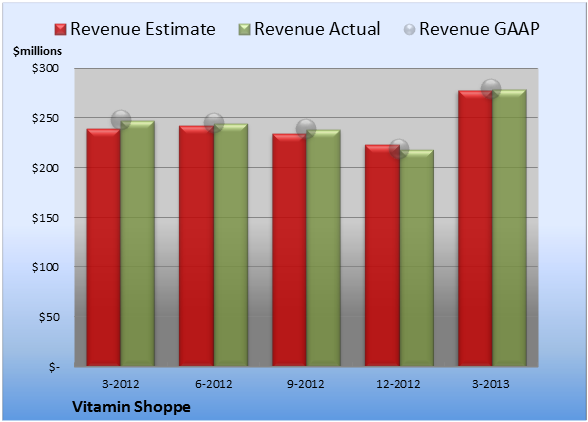Screen dimensions: 588x422
Task: Select the red estimate bar for 6-2012
Action: click(x=196, y=246)
